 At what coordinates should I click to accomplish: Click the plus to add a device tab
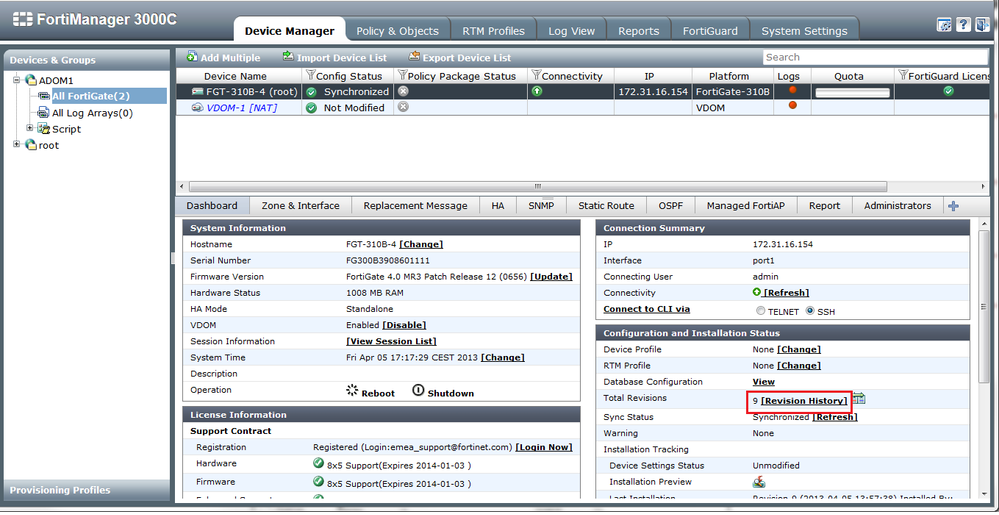(954, 206)
